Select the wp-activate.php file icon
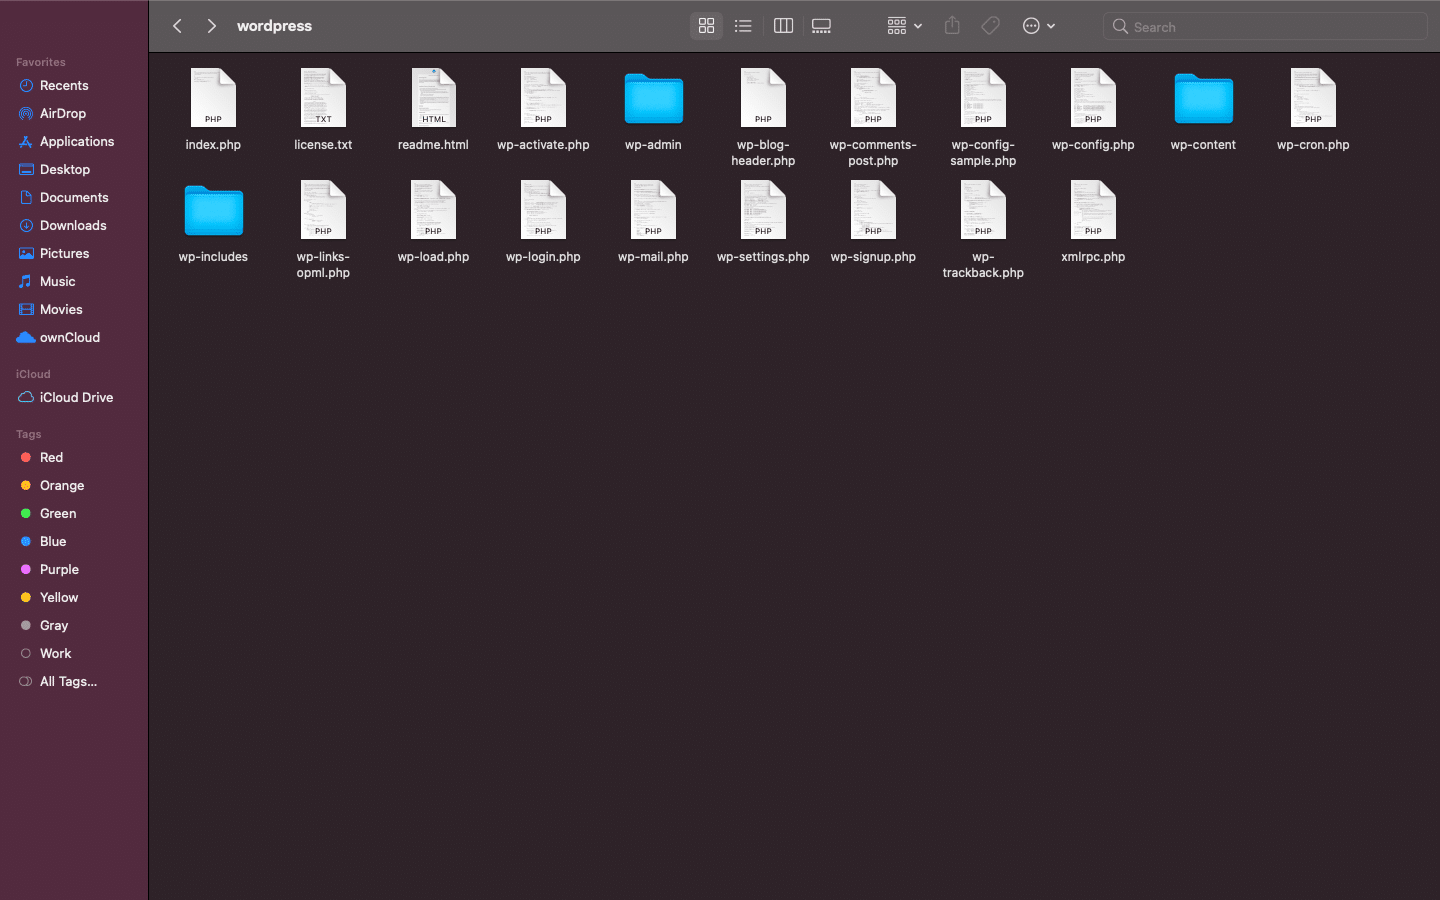 click(x=543, y=98)
